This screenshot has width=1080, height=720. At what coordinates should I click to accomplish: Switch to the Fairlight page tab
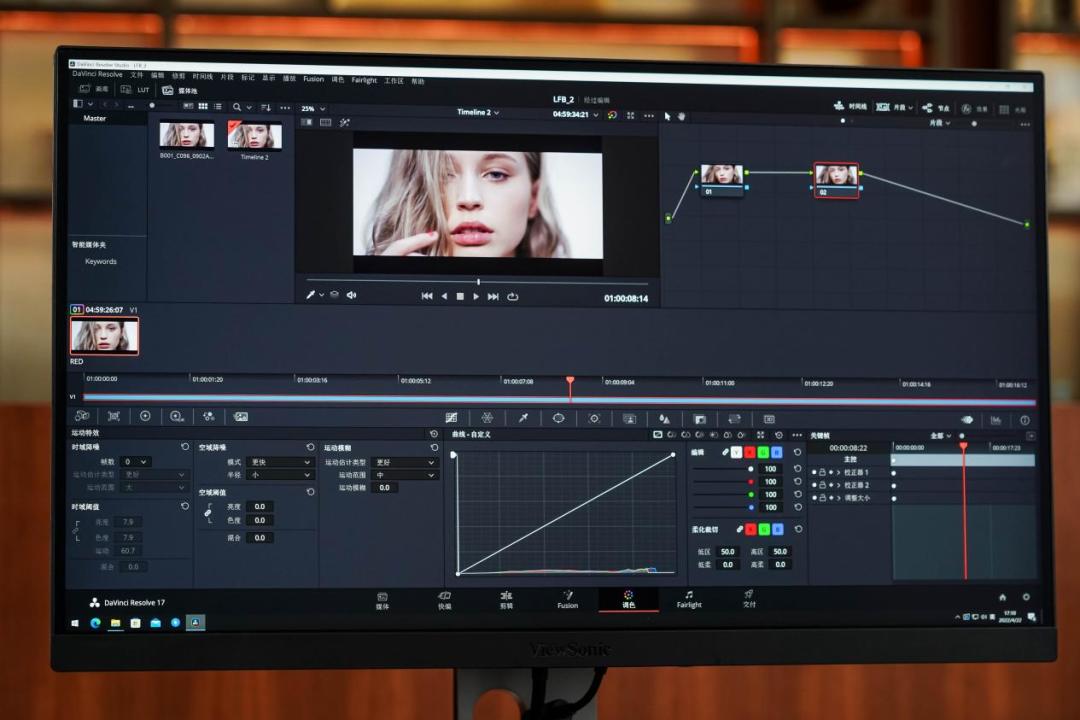(x=689, y=599)
